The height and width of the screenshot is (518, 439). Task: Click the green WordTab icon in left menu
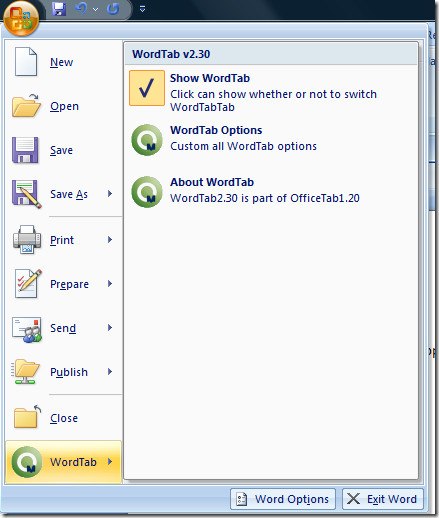pyautogui.click(x=27, y=462)
